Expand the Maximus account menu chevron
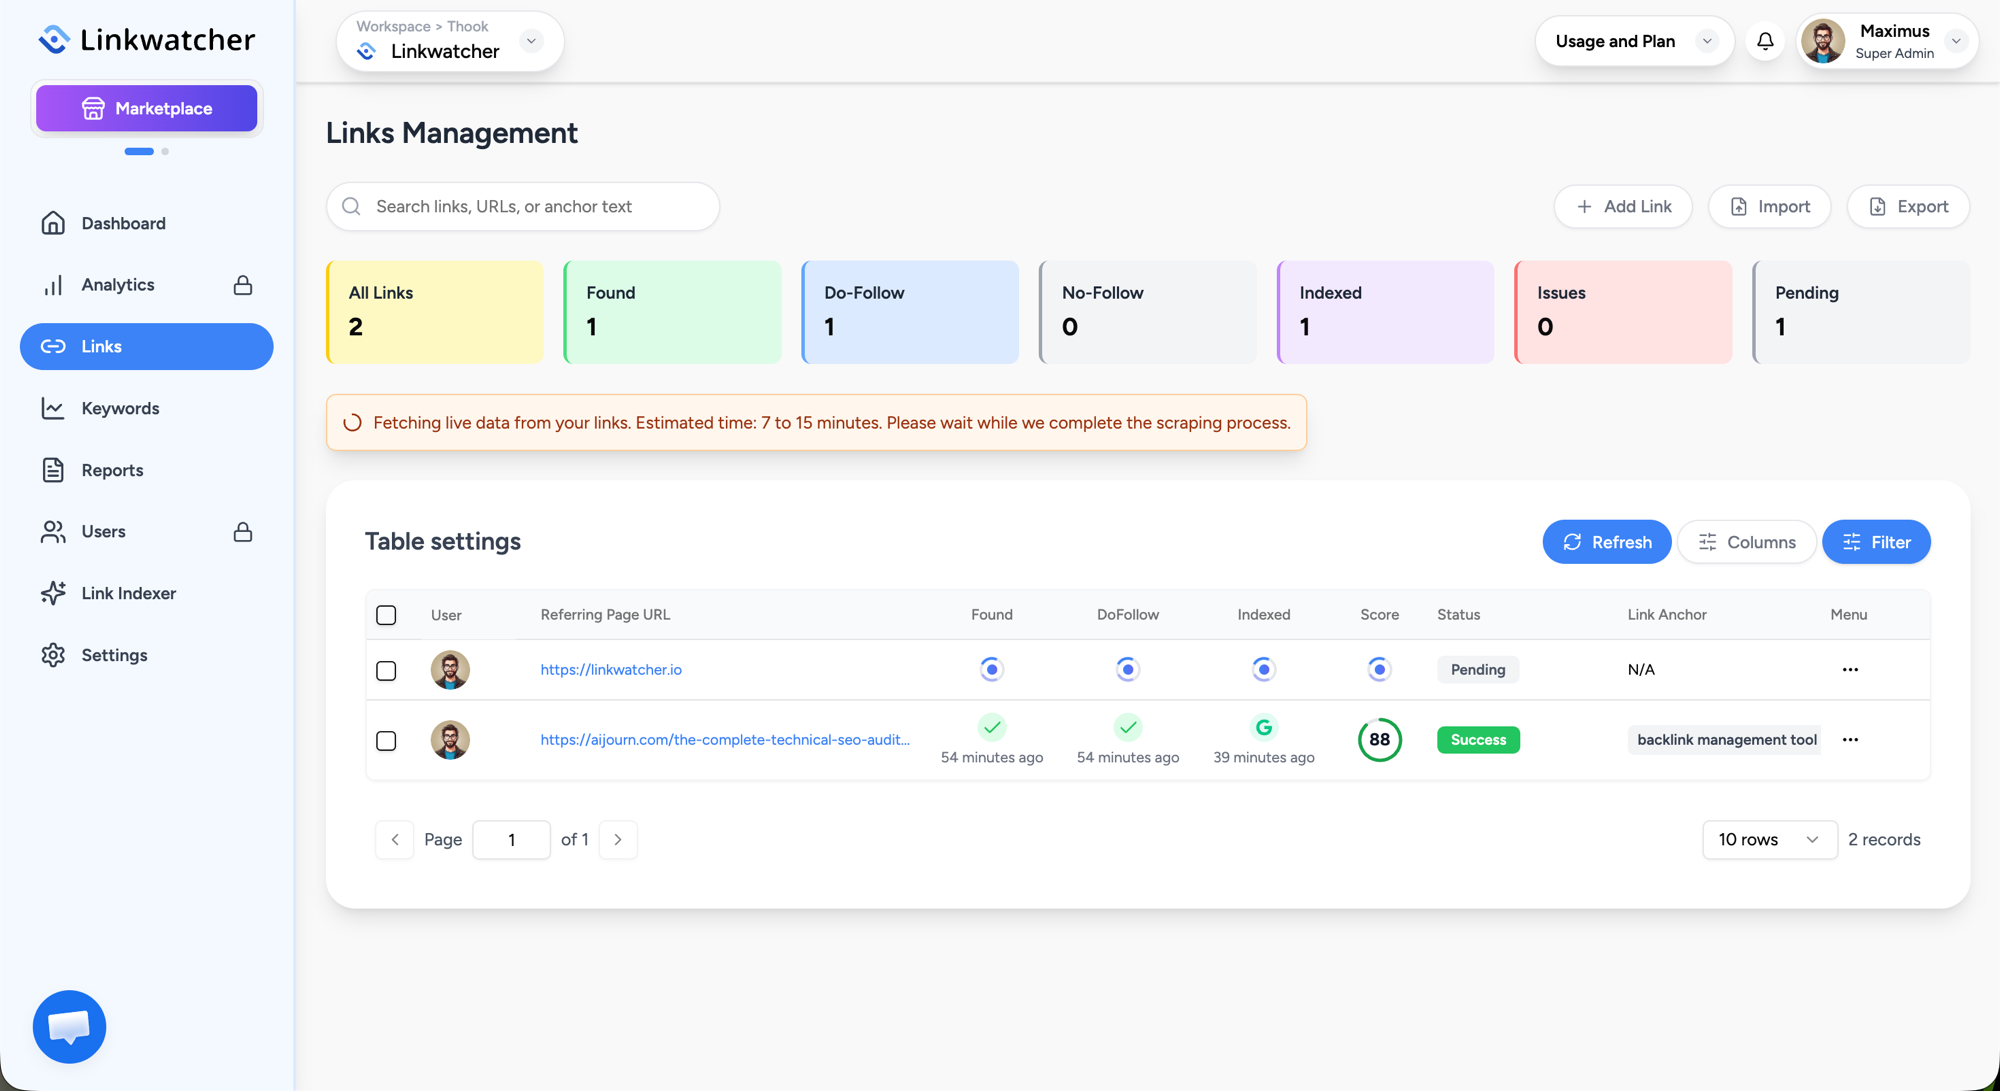This screenshot has width=2000, height=1091. 1956,41
